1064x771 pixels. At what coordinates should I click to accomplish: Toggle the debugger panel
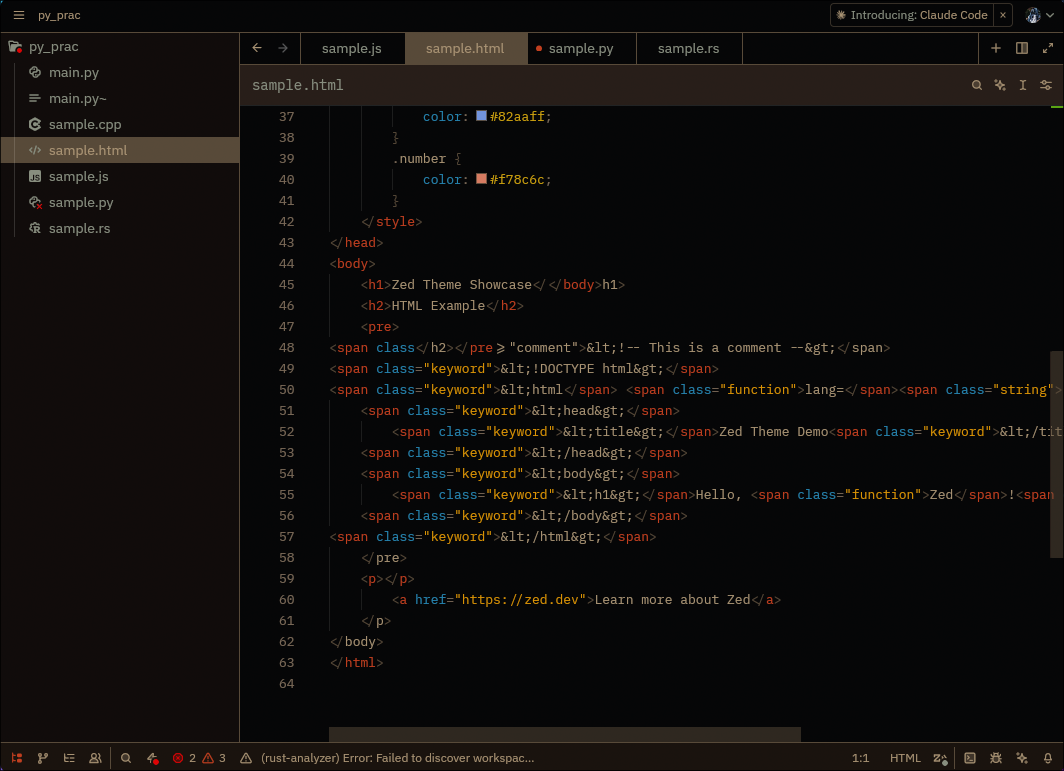click(x=995, y=758)
